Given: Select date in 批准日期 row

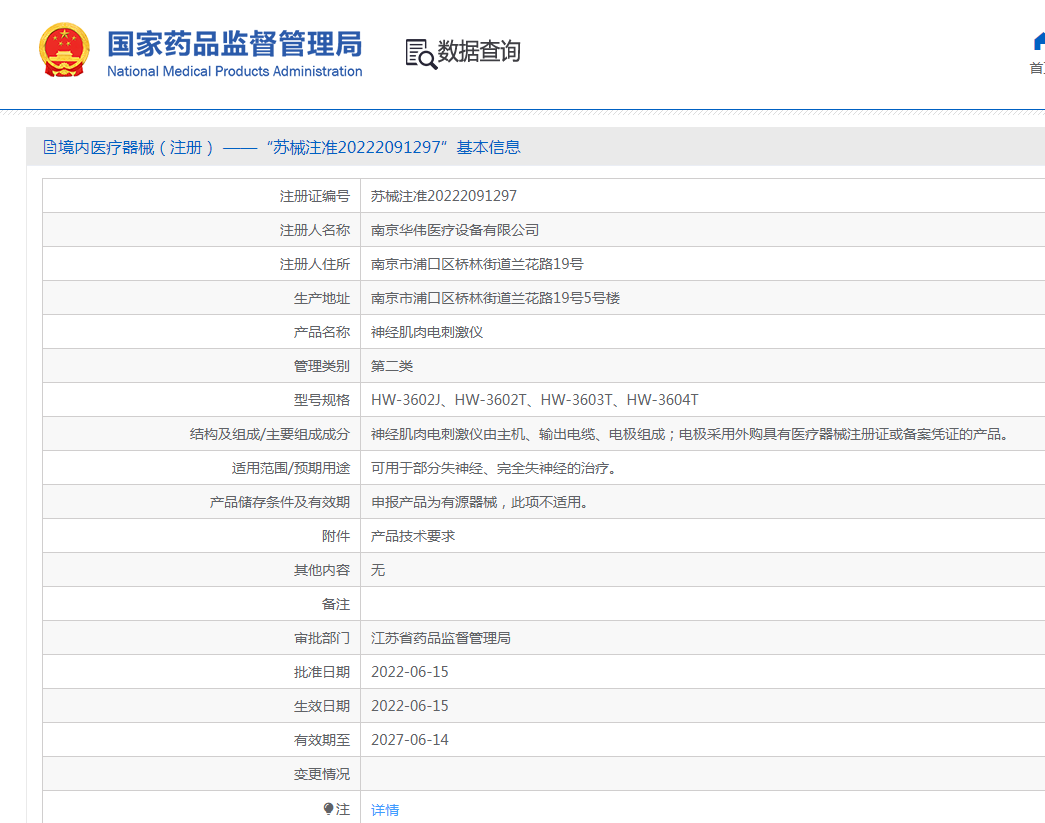Looking at the screenshot, I should (x=410, y=672).
